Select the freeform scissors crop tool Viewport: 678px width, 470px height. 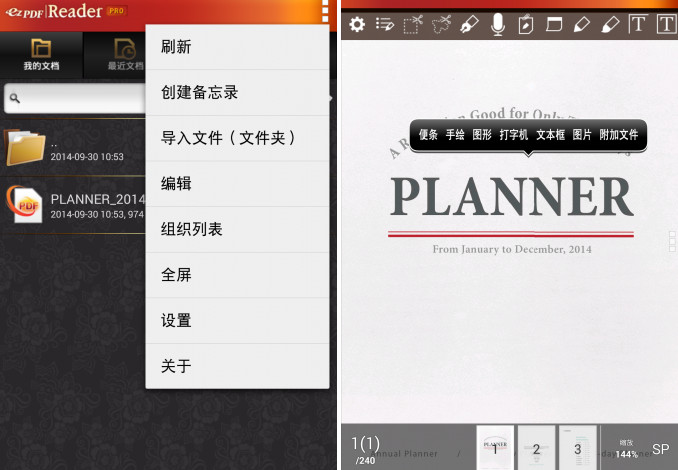click(x=441, y=25)
